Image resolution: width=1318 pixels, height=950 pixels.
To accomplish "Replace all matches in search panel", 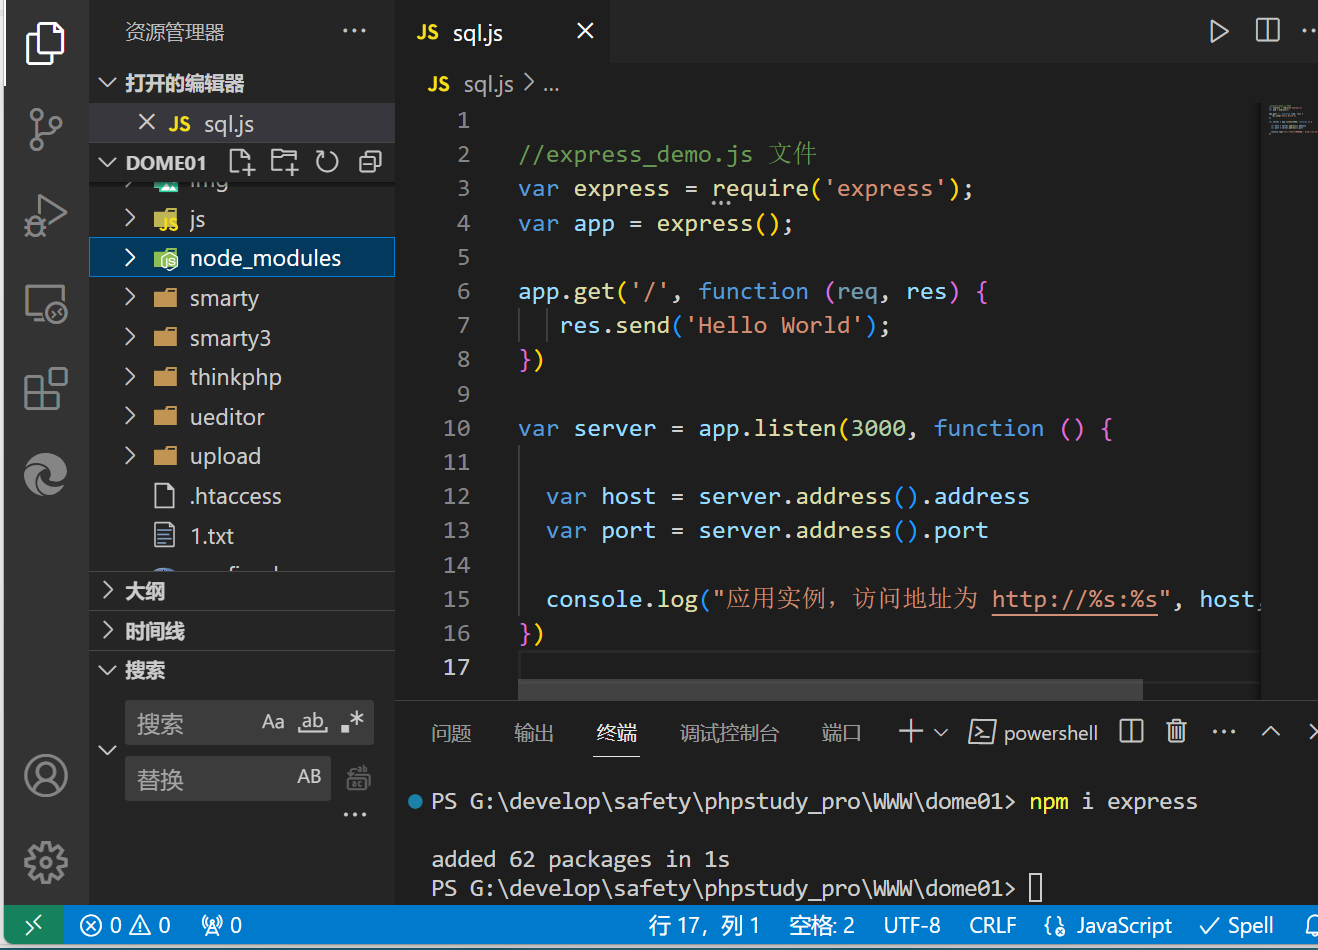I will pos(358,778).
